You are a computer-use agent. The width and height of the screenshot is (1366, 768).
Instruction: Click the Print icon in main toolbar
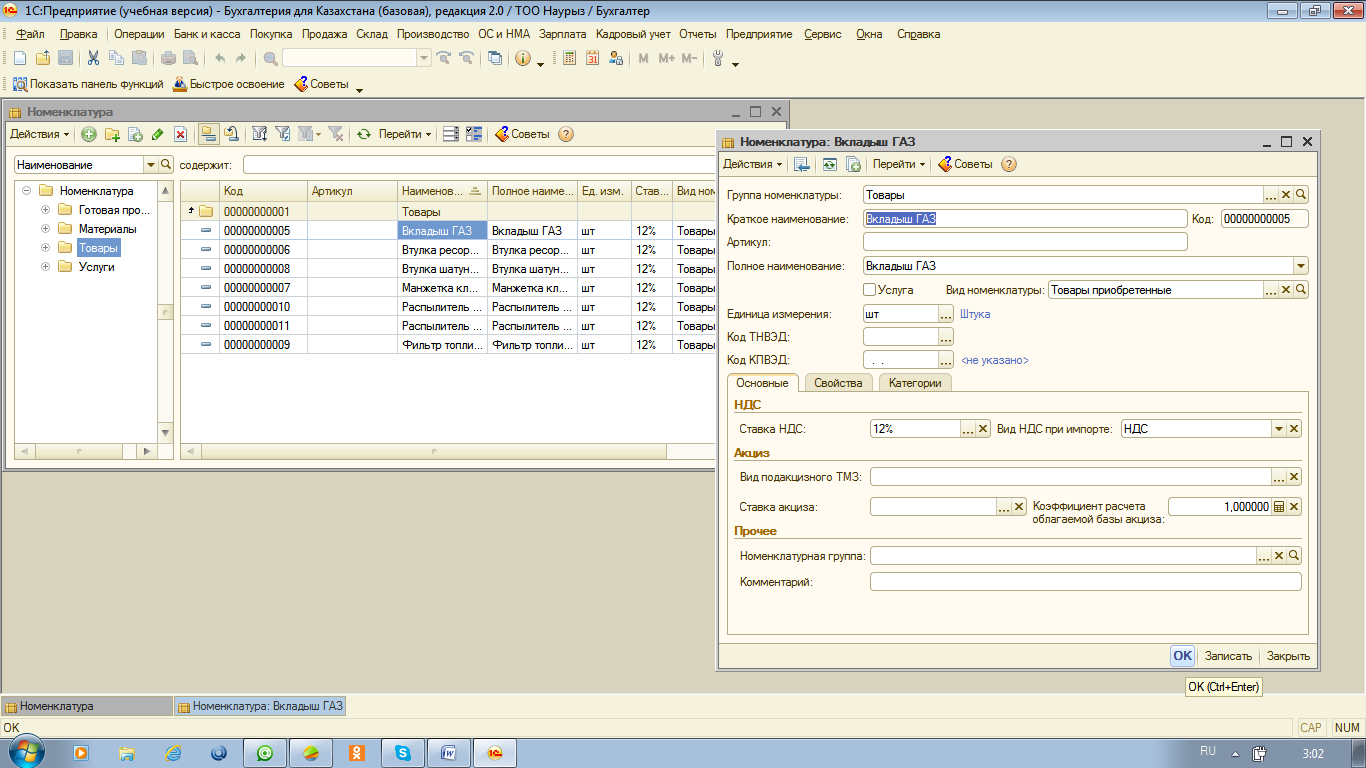(168, 58)
